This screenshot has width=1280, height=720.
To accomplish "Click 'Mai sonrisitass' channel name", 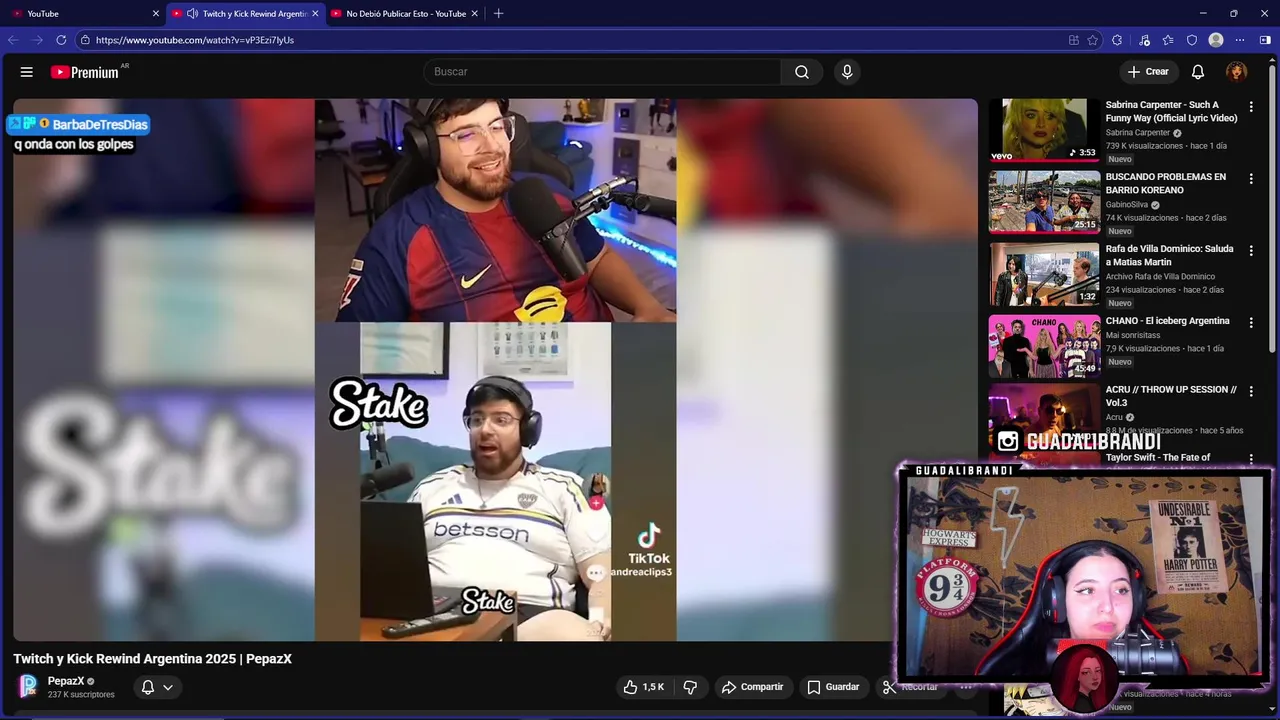I will click(1133, 335).
